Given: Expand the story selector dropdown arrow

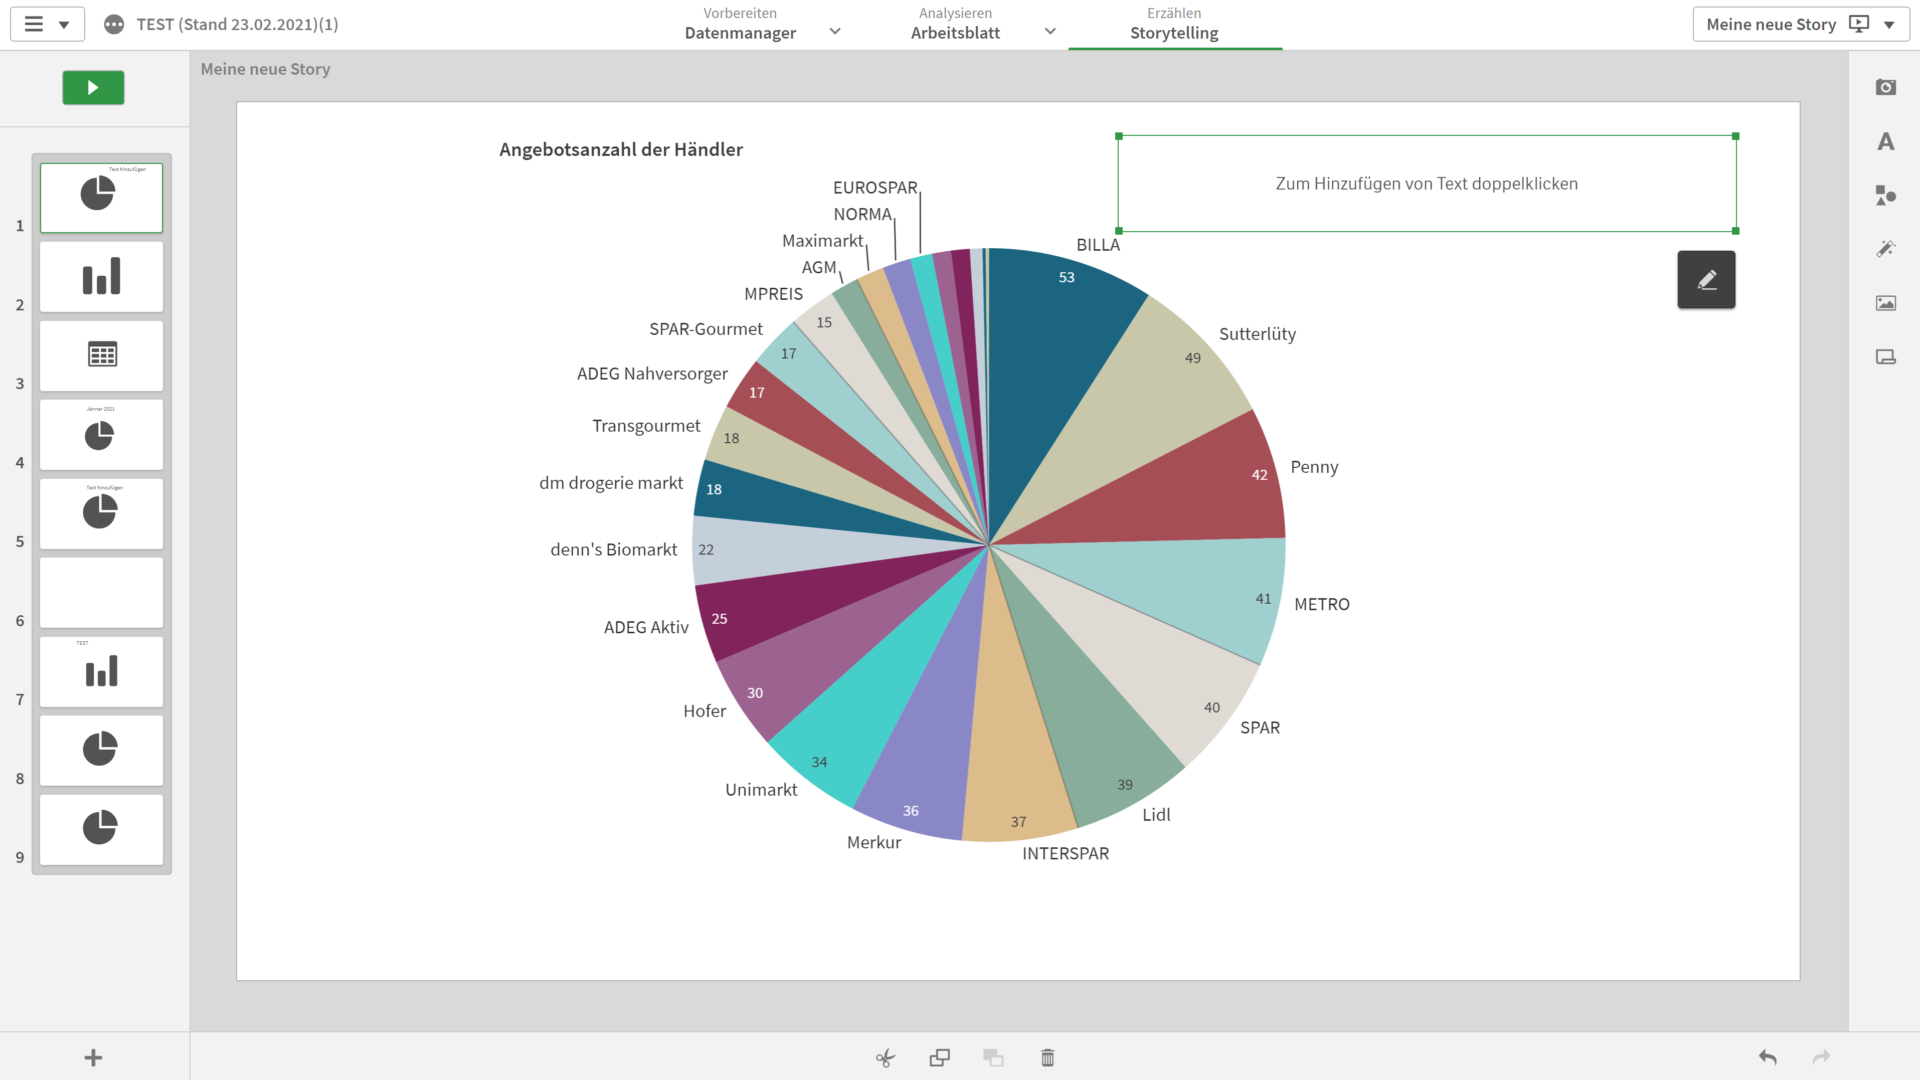Looking at the screenshot, I should (x=1889, y=25).
